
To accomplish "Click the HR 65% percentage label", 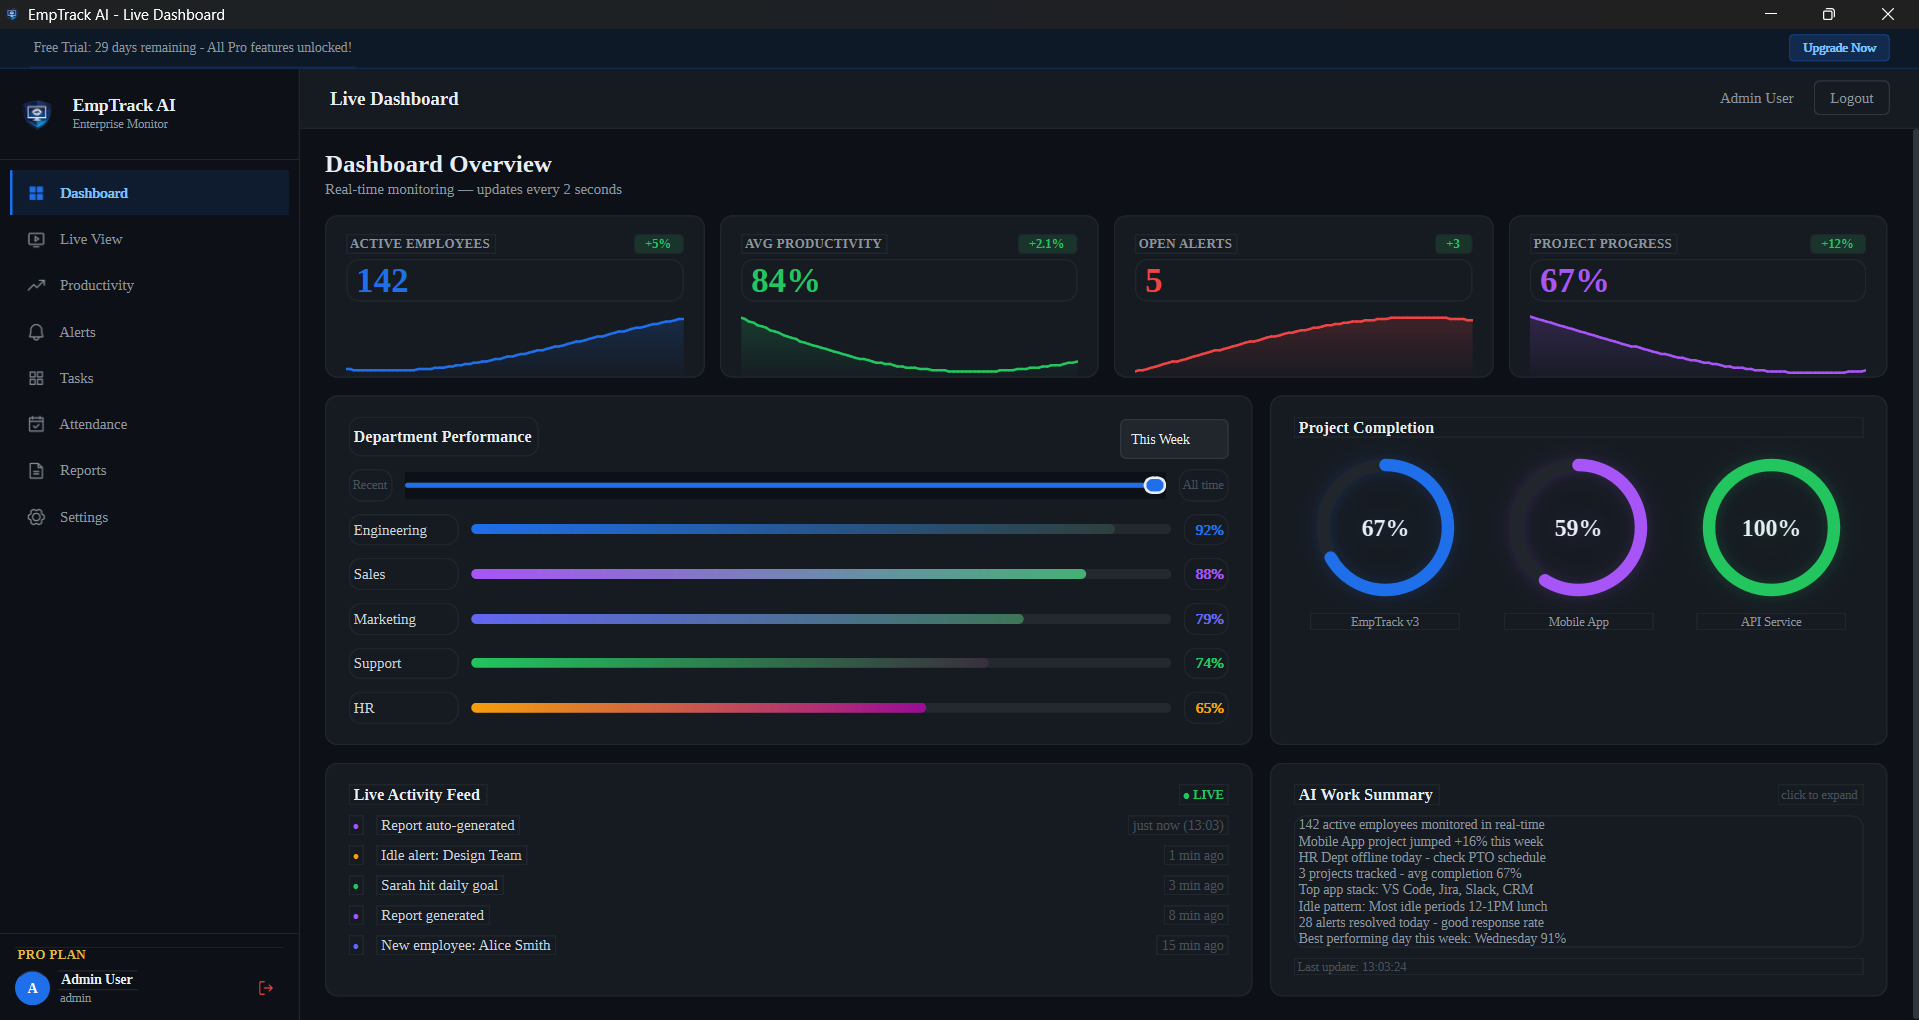I will tap(1209, 708).
